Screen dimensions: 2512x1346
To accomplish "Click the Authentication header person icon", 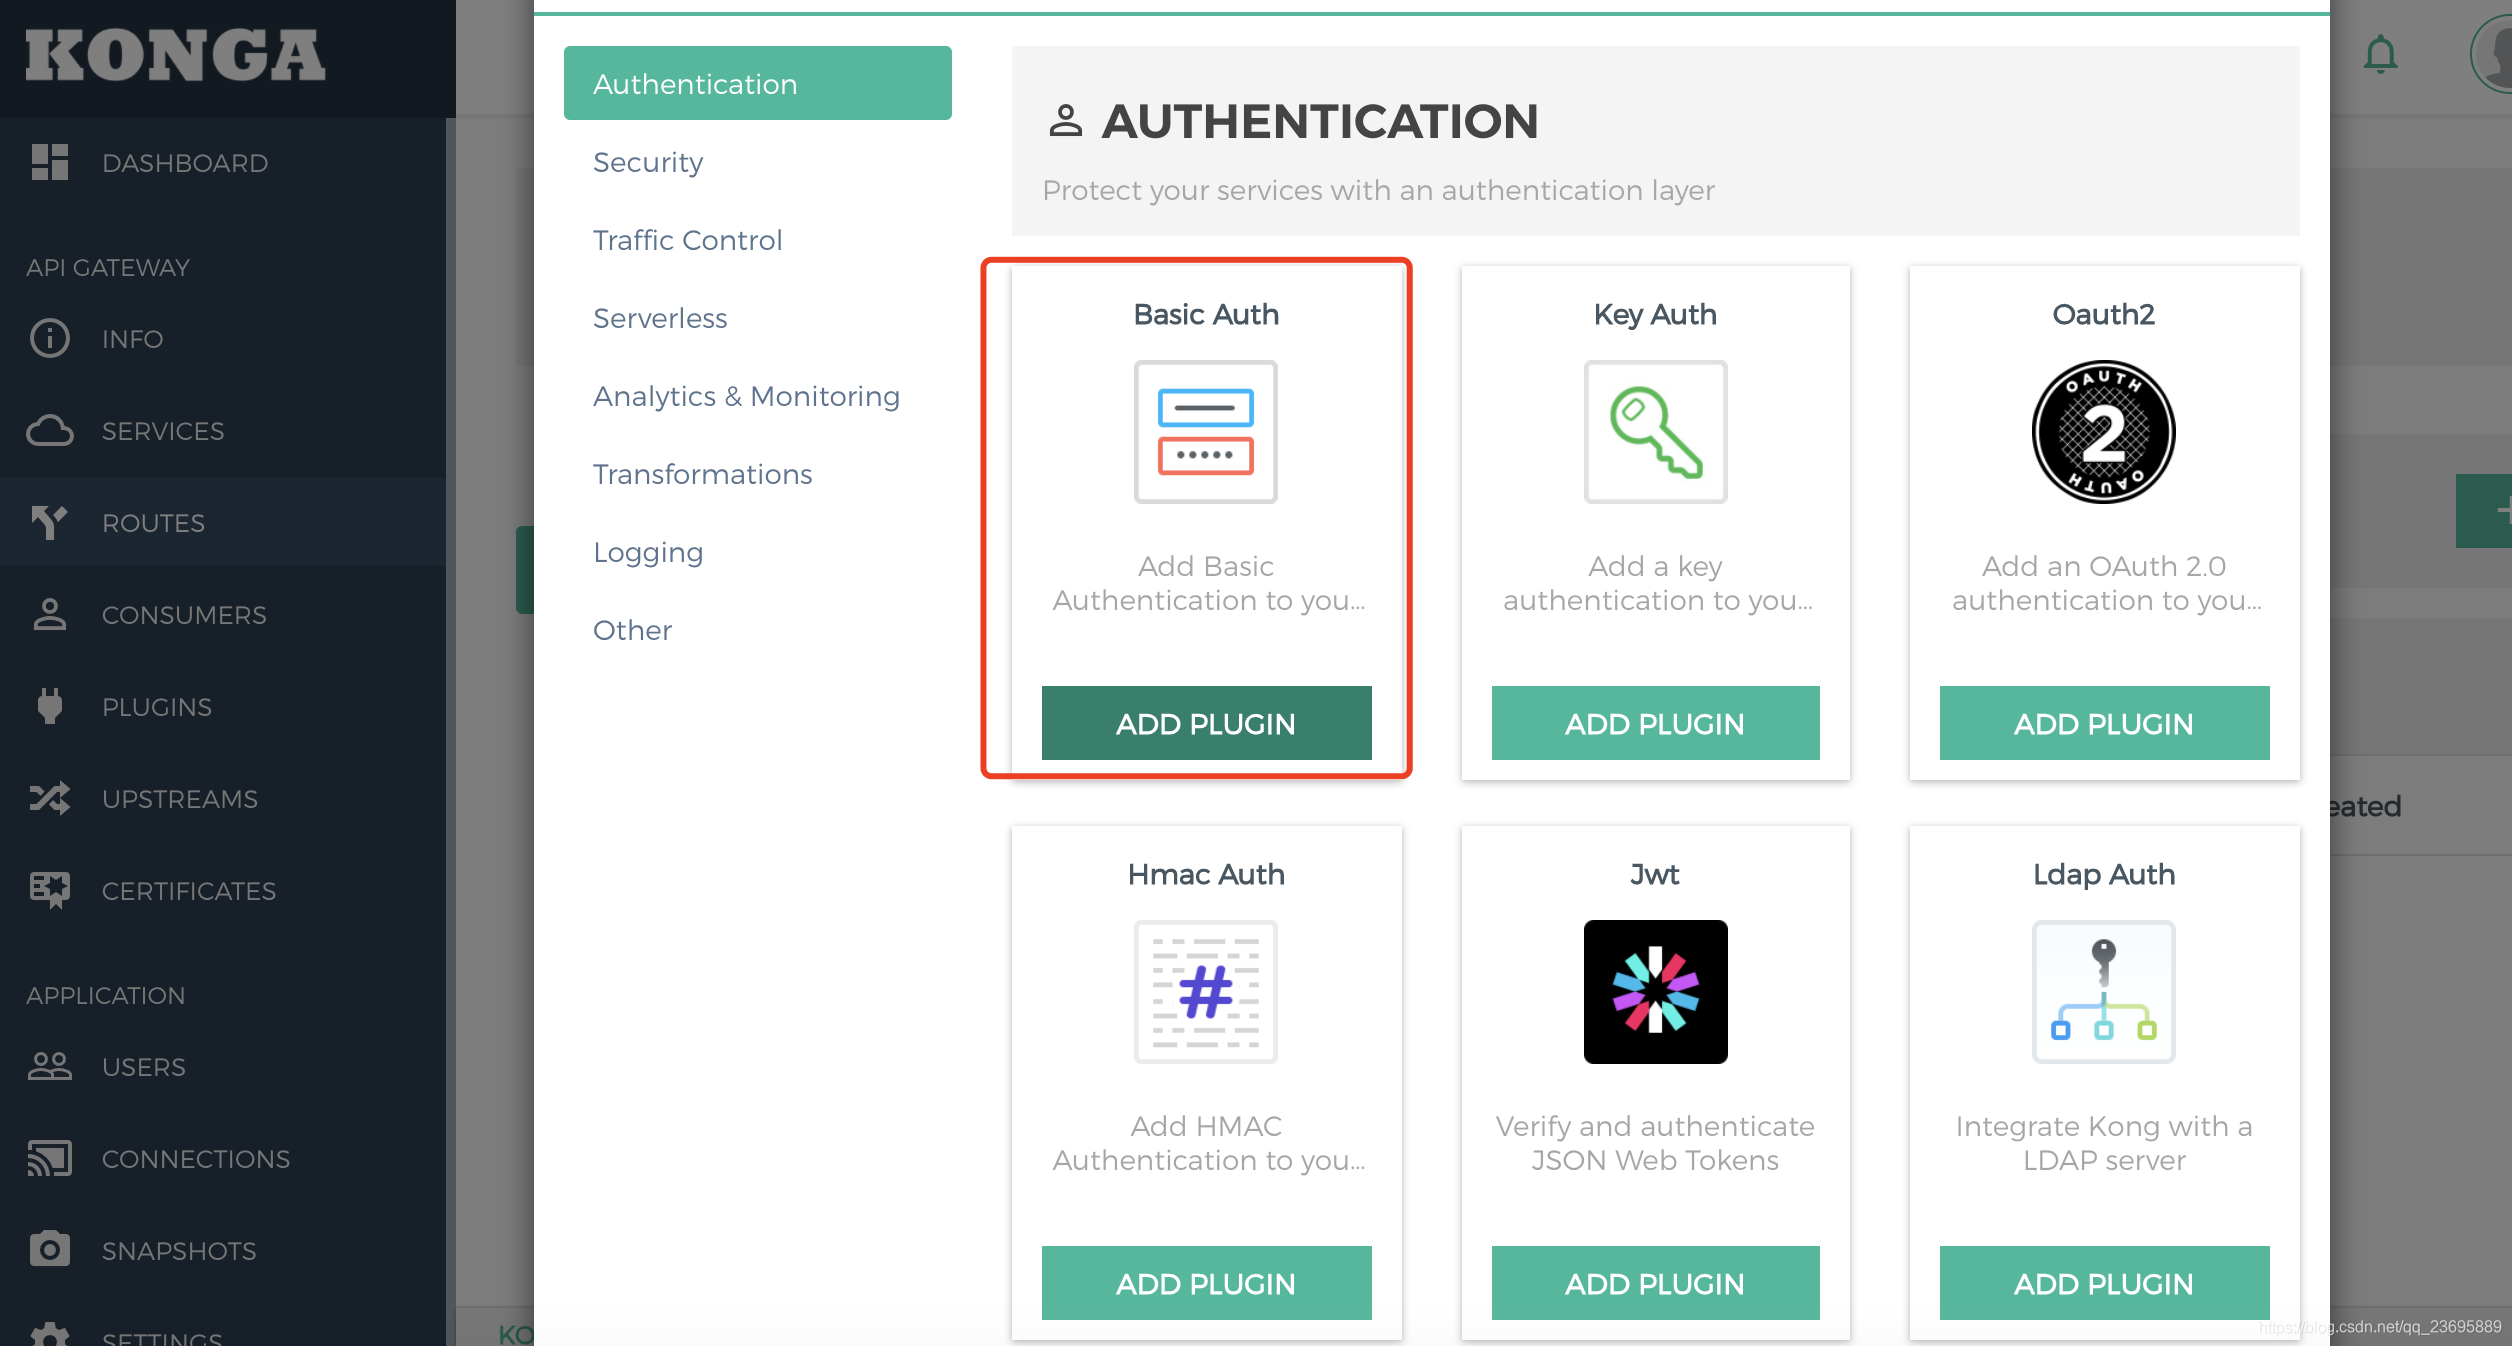I will click(x=1065, y=121).
